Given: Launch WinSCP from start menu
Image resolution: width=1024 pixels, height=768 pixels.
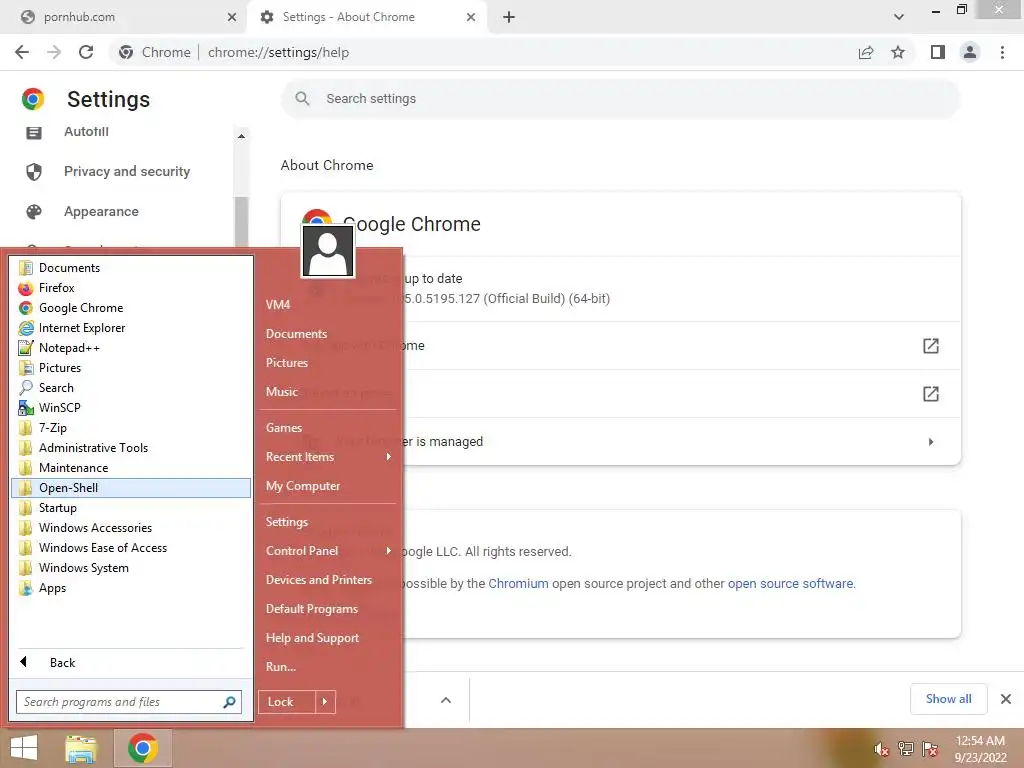Looking at the screenshot, I should point(131,408).
